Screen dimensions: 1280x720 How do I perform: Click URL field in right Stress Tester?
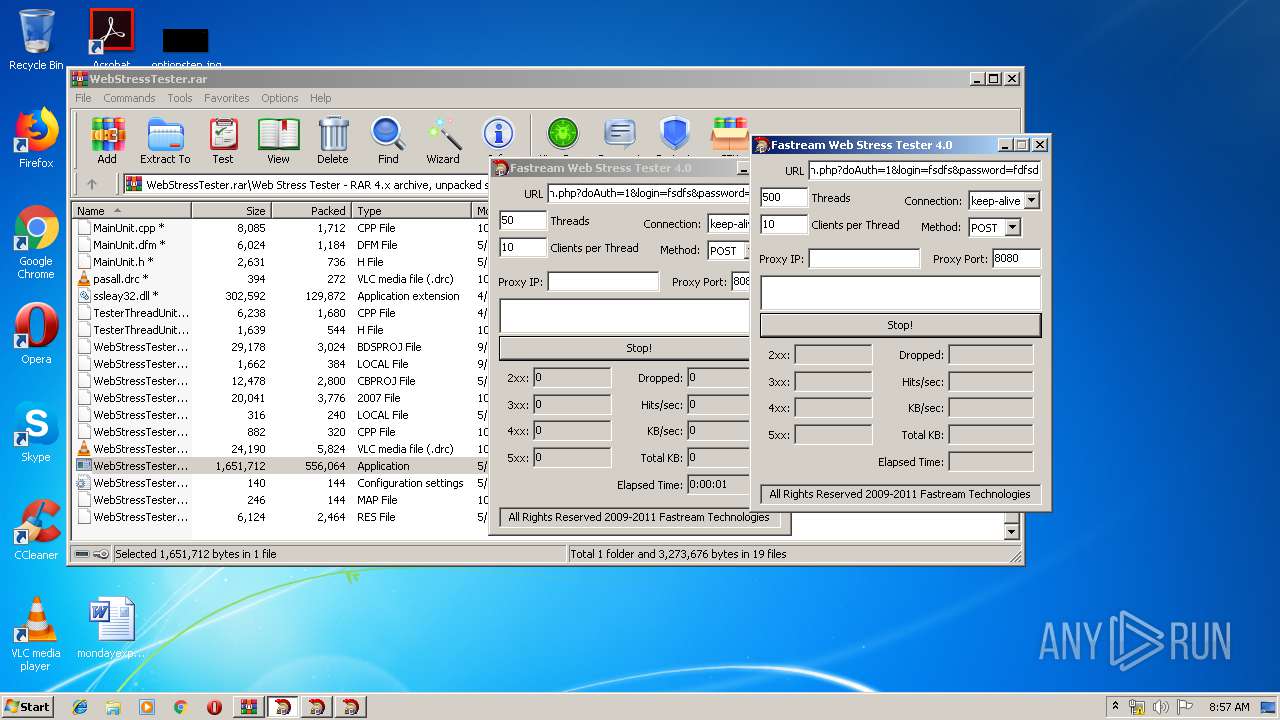[924, 170]
